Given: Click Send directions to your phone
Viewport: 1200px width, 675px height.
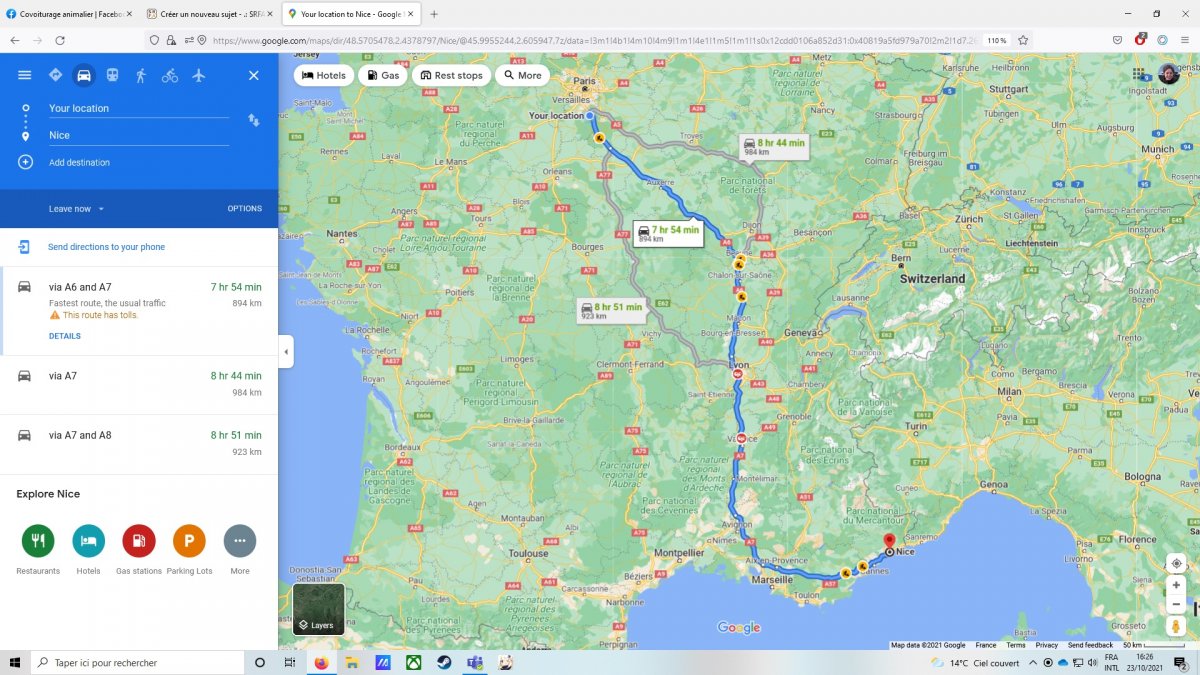Looking at the screenshot, I should click(106, 247).
